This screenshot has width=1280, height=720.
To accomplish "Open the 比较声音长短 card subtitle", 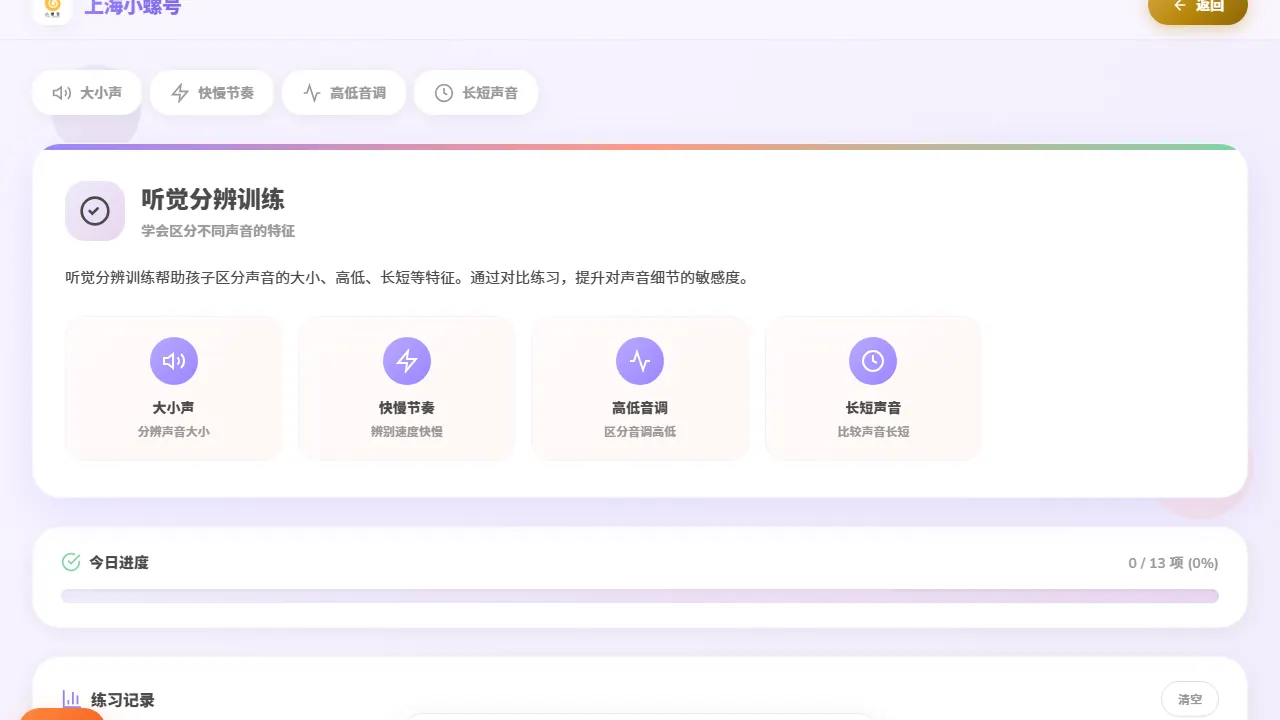I will (x=873, y=432).
